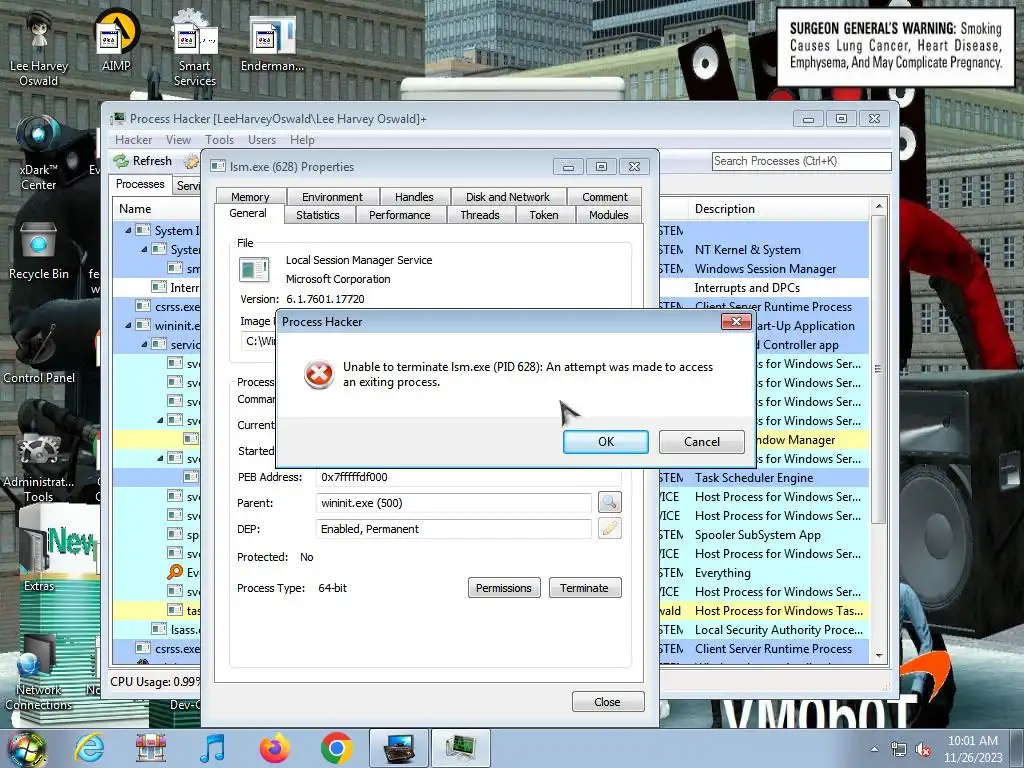This screenshot has width=1024, height=768.
Task: Open the Performance tab
Action: pos(400,215)
